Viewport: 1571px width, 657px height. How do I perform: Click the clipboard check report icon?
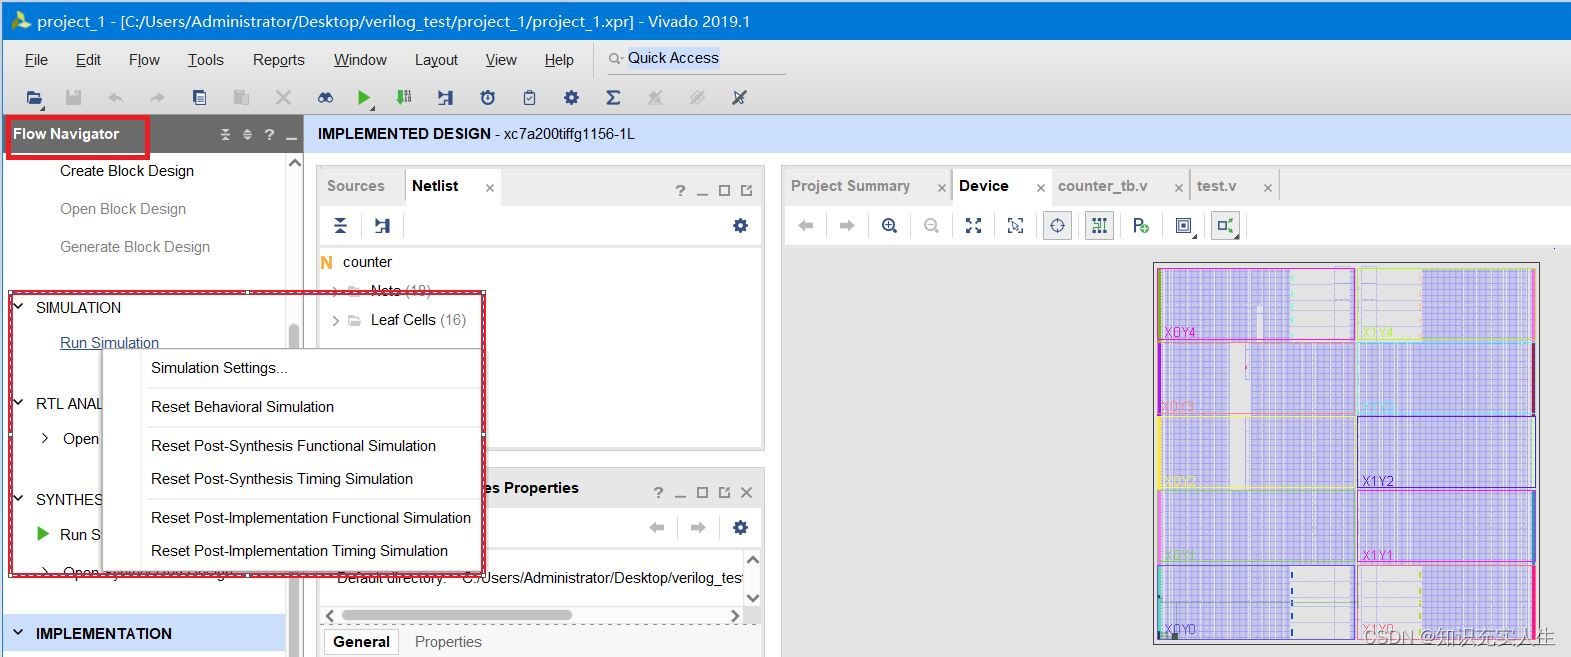click(529, 98)
